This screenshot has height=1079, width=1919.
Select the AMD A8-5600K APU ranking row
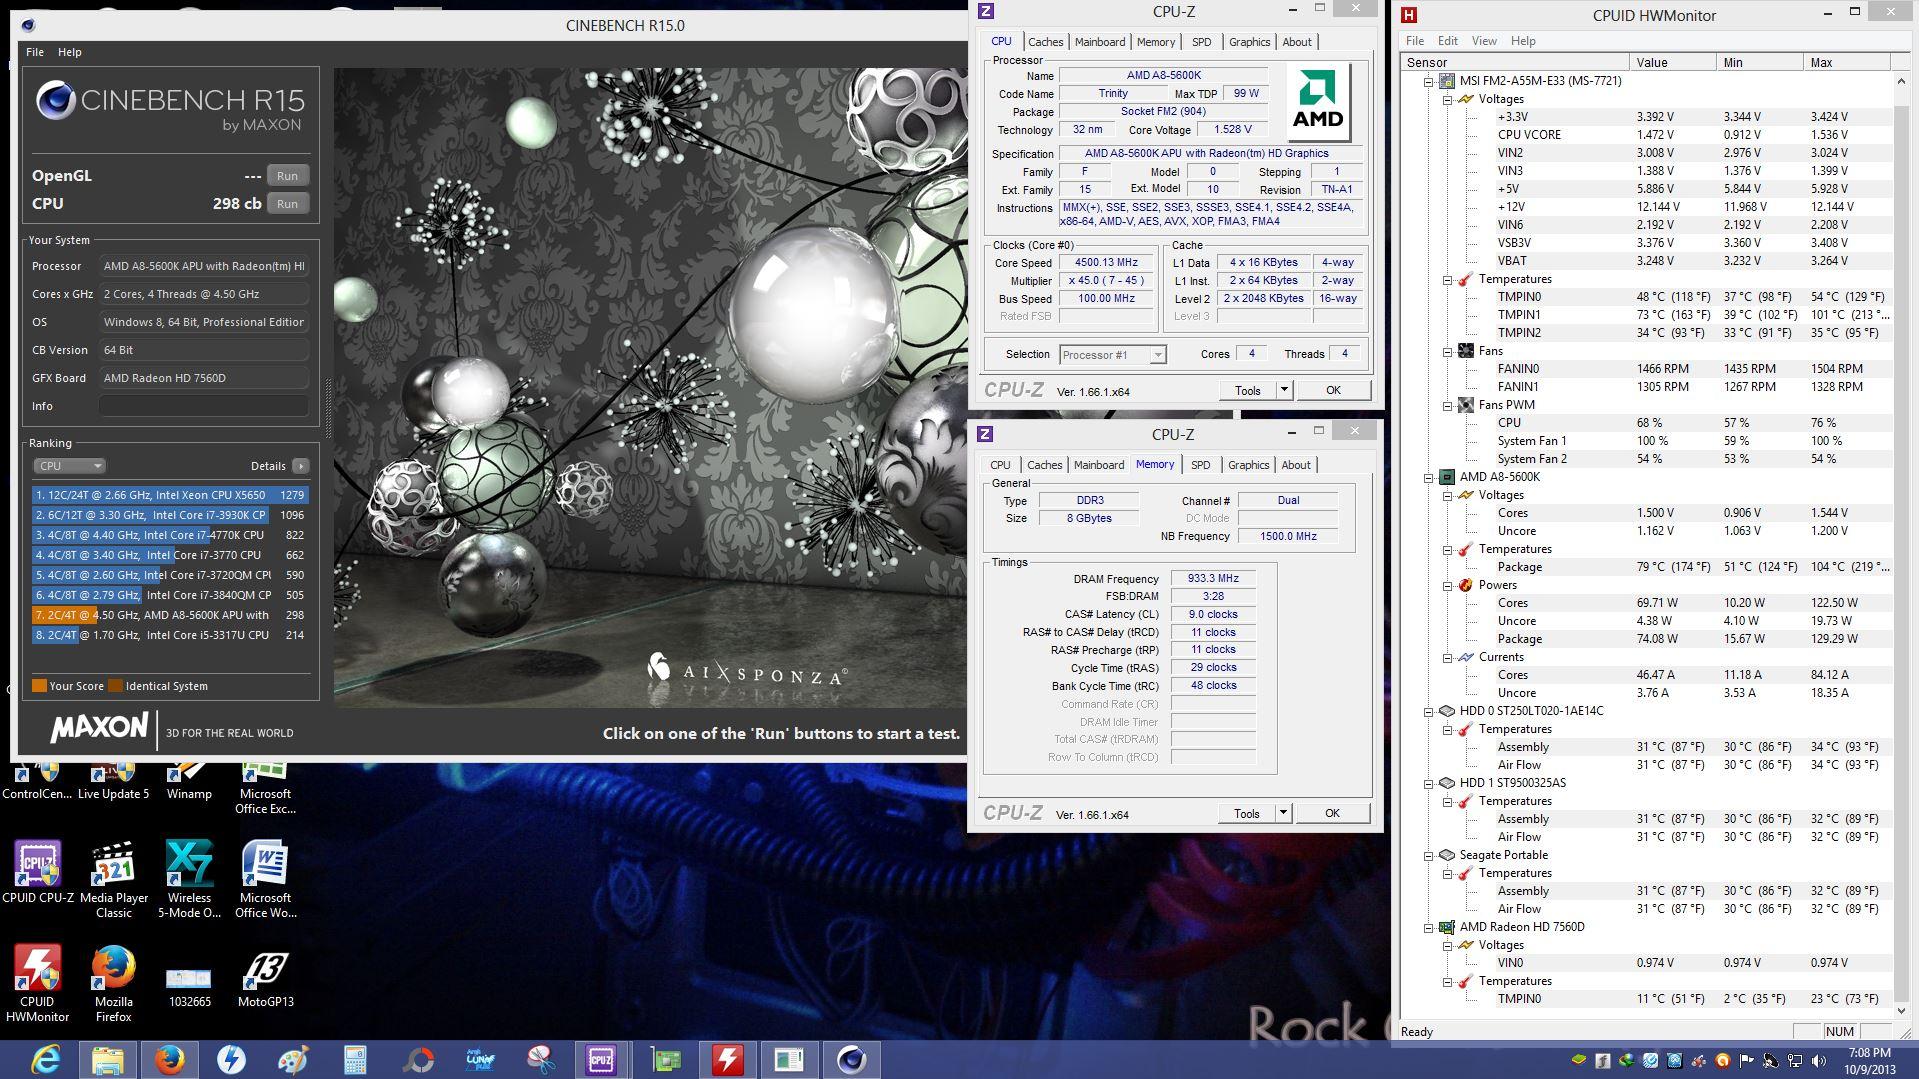(x=170, y=615)
